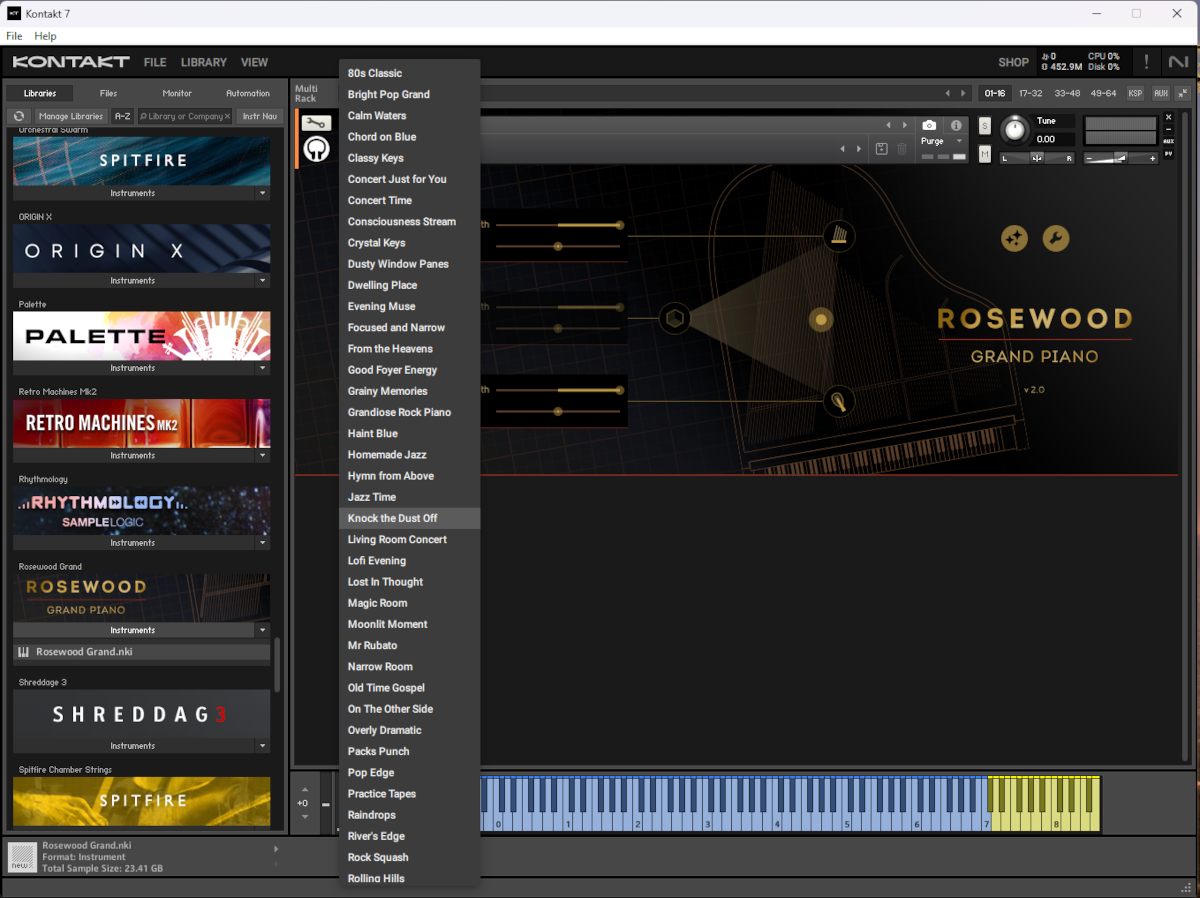Open the gold wrench settings icon
Screen dimensions: 1200x898
1056,238
